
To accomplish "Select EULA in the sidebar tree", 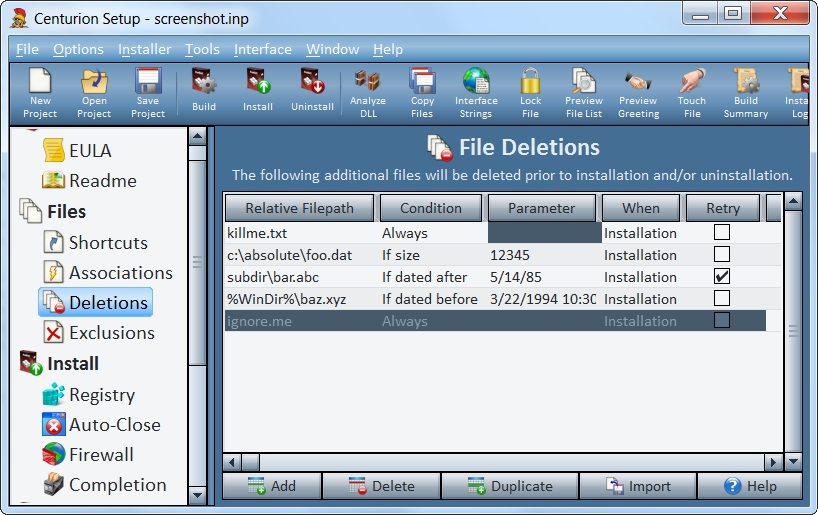I will 77,150.
